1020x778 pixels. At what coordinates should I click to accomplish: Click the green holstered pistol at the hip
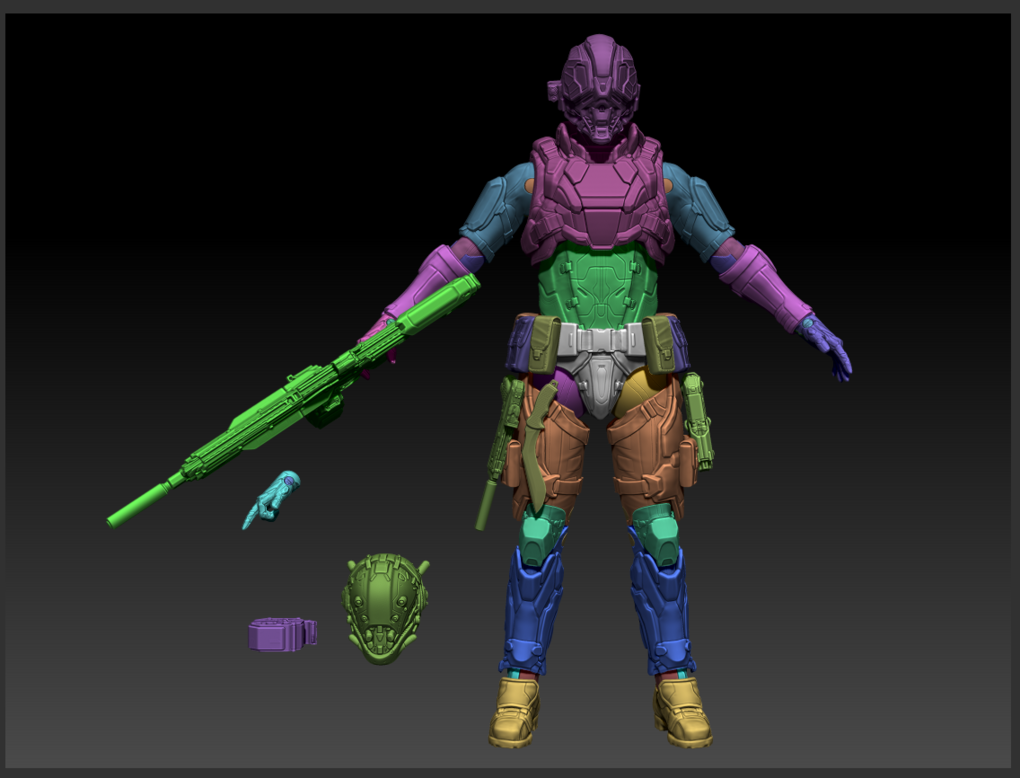tap(698, 420)
